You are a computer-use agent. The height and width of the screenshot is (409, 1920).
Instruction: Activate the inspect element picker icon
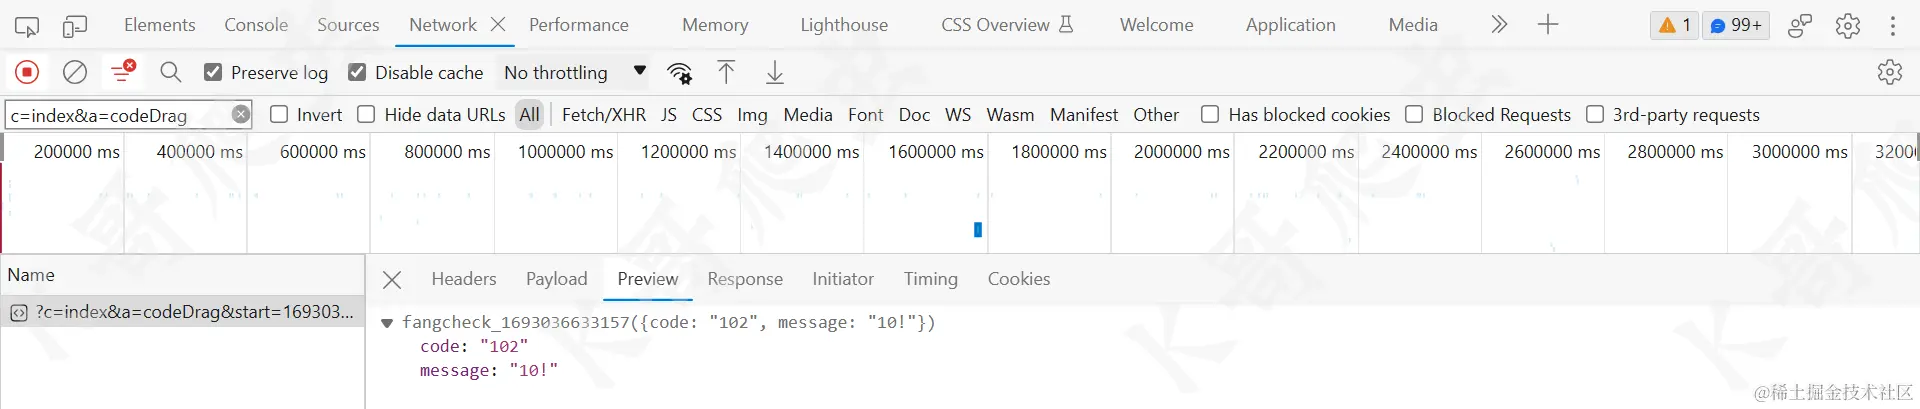click(27, 26)
